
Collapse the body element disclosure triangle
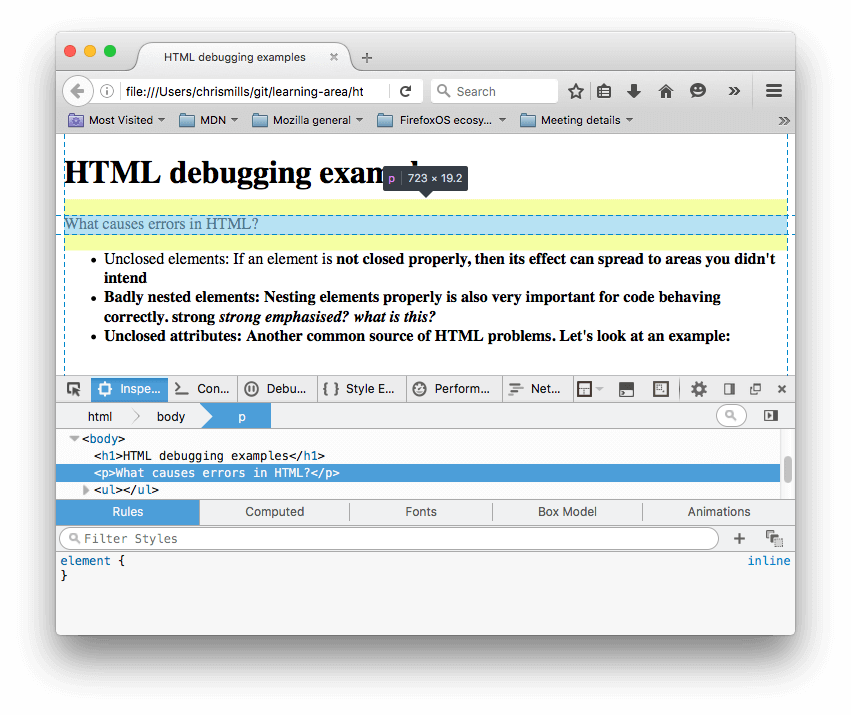(74, 438)
